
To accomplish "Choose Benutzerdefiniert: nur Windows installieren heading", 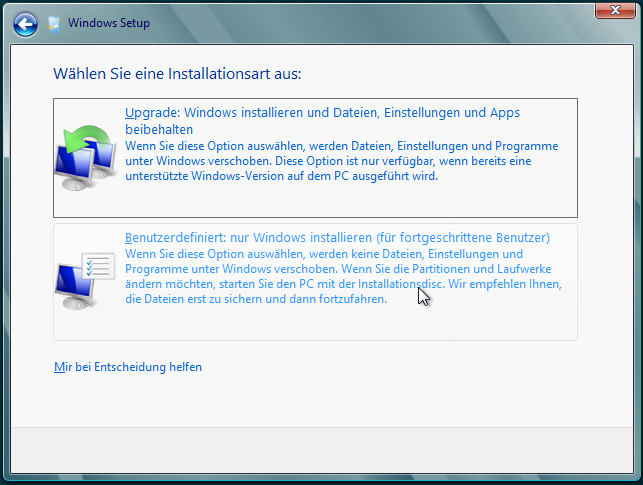I will click(x=337, y=238).
